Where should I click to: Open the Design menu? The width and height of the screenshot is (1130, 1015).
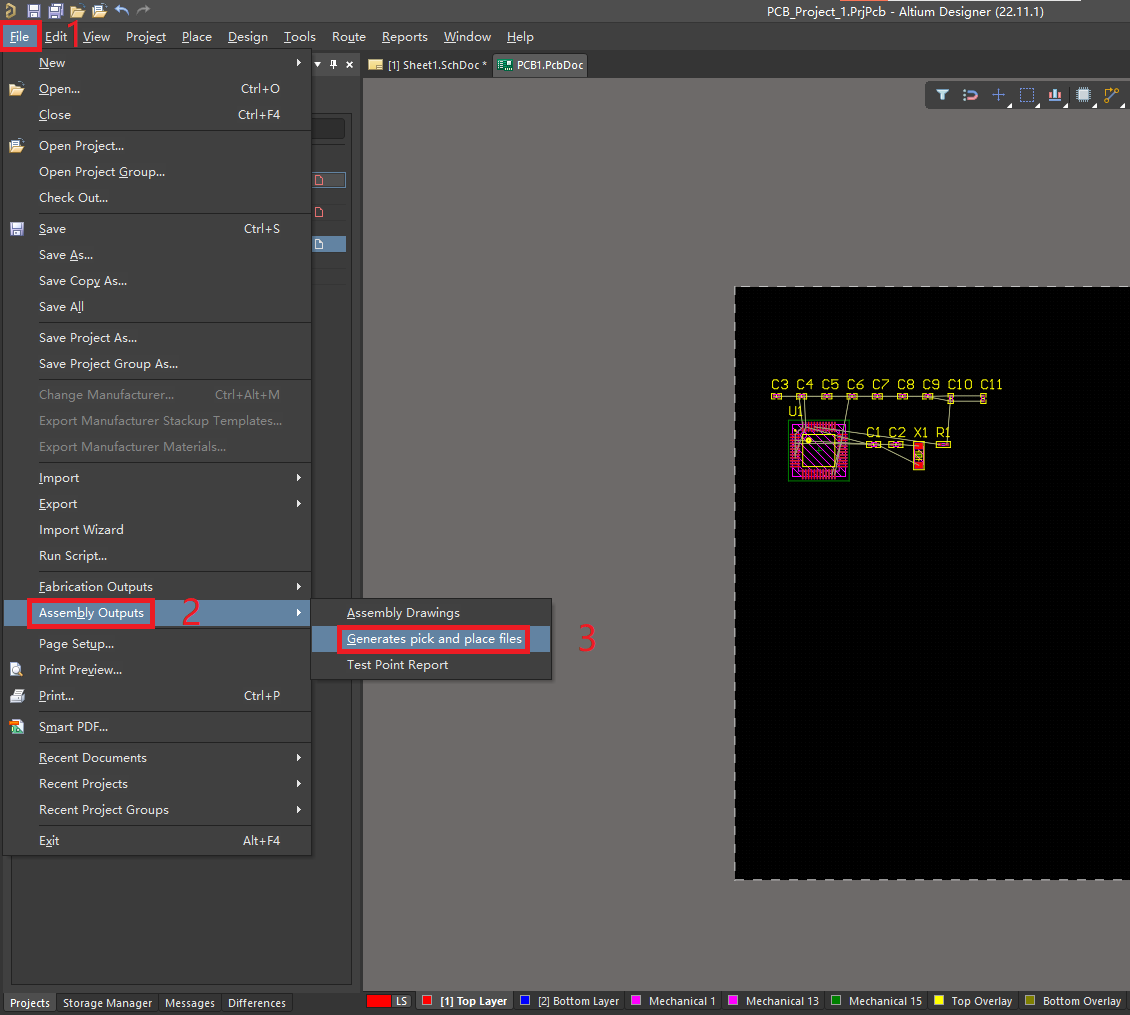248,37
